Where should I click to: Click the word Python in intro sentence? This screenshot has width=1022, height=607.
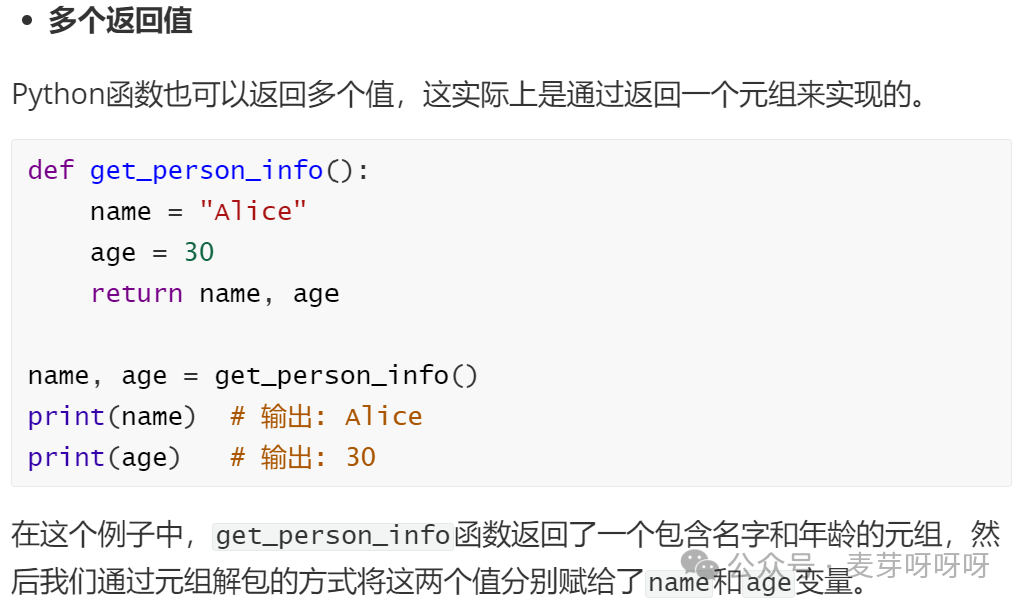click(x=59, y=95)
